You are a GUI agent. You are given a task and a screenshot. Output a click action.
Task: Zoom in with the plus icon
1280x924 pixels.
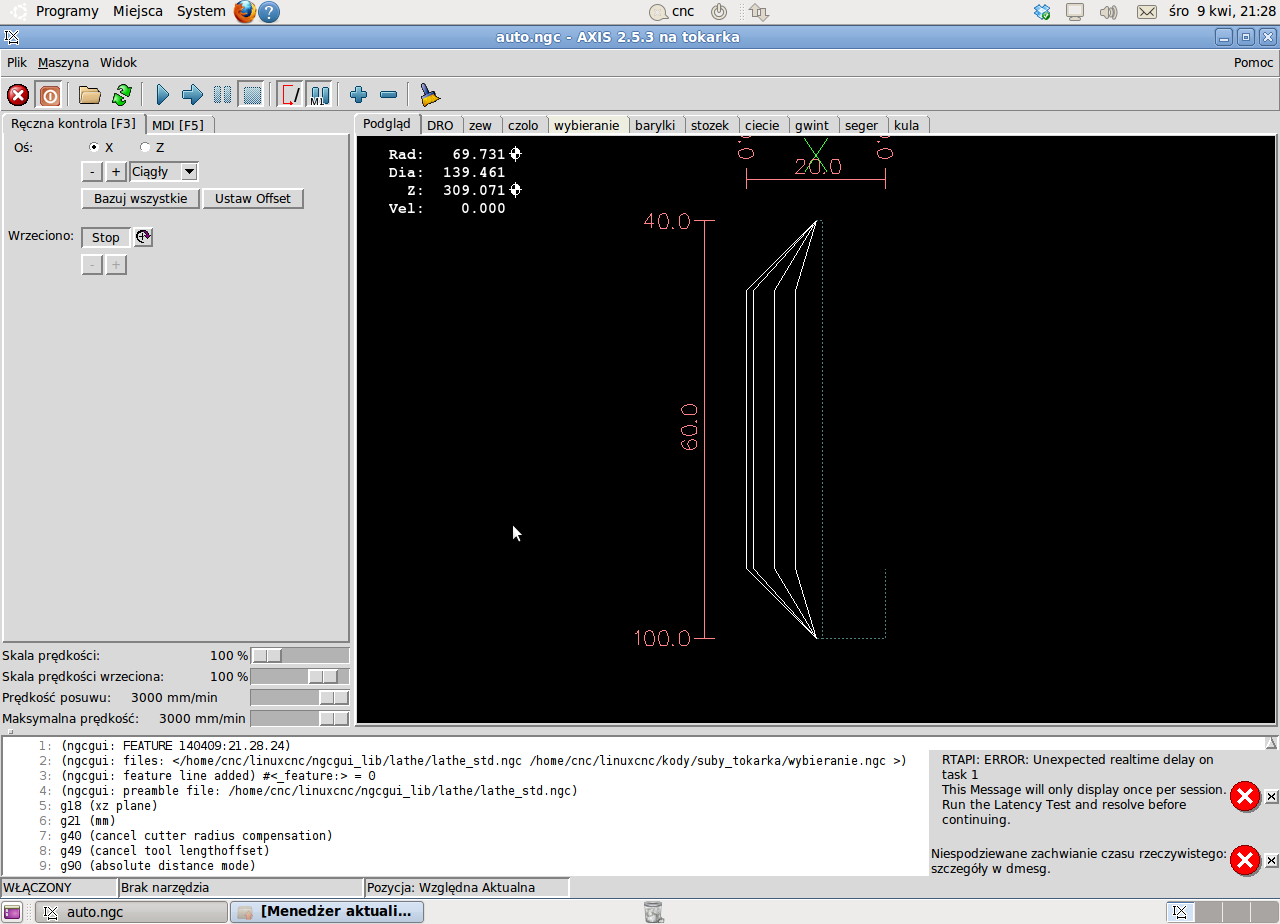pos(358,95)
